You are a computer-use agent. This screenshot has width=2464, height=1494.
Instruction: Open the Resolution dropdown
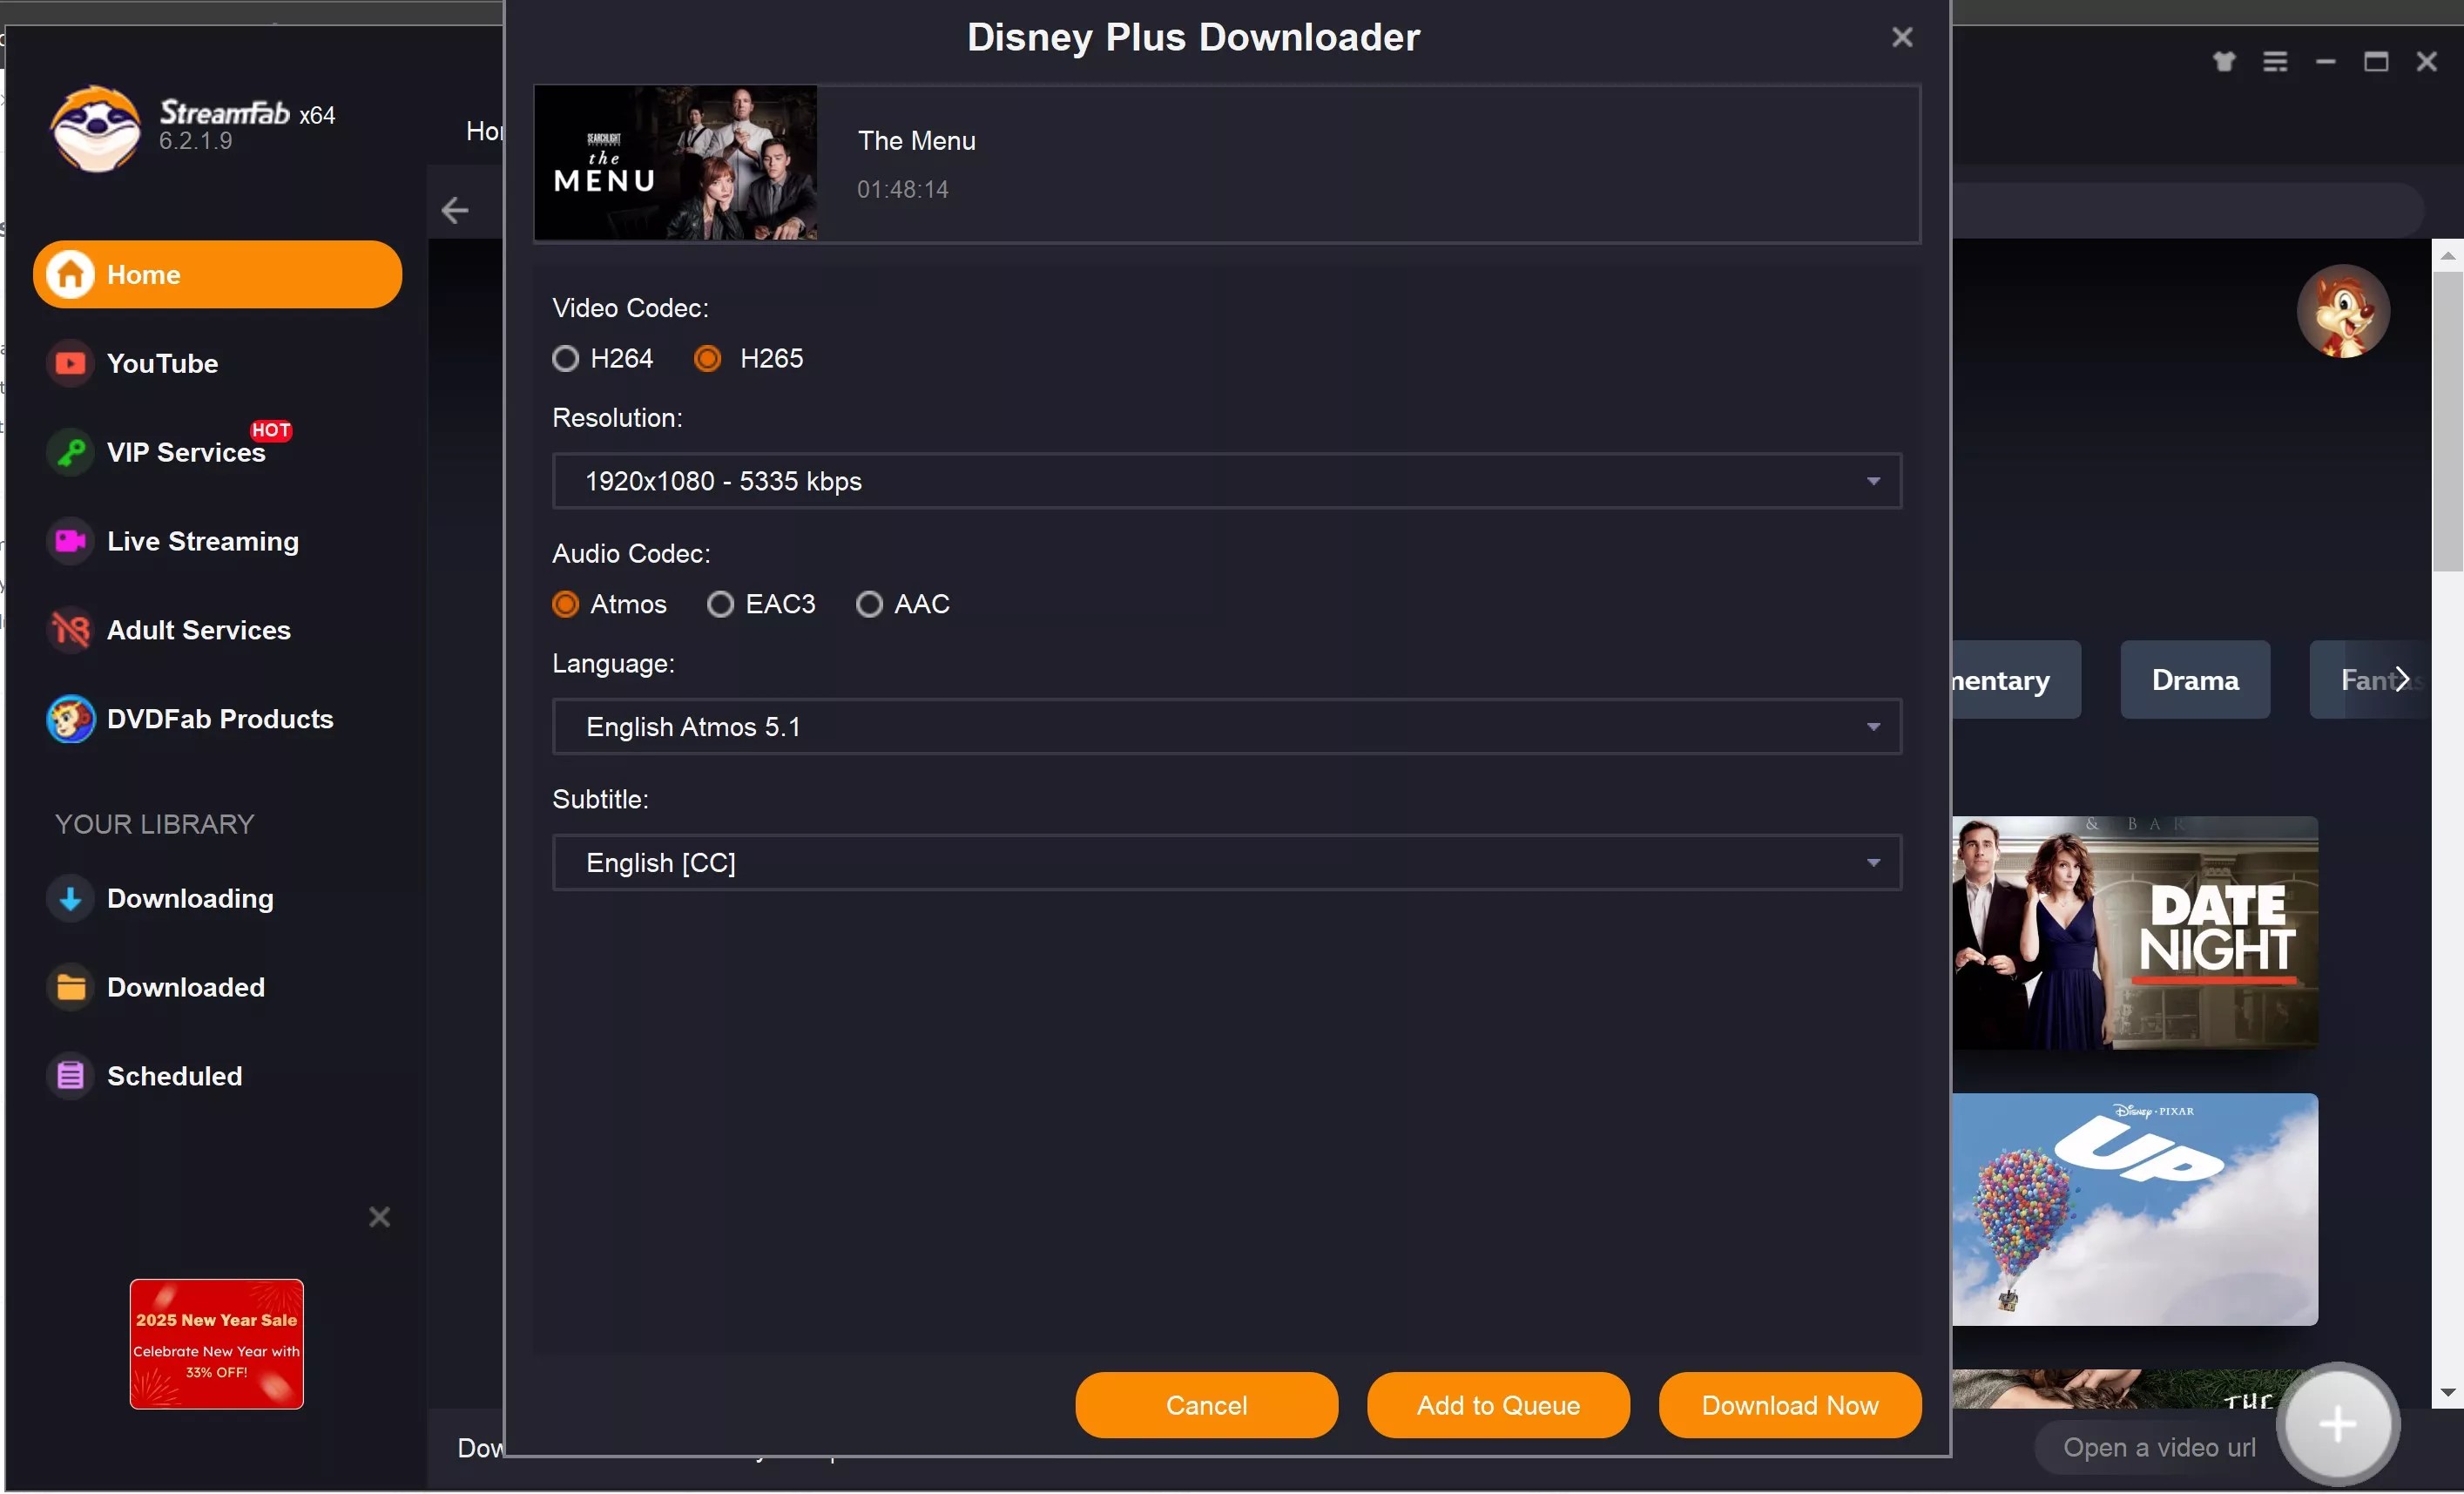coord(1226,481)
